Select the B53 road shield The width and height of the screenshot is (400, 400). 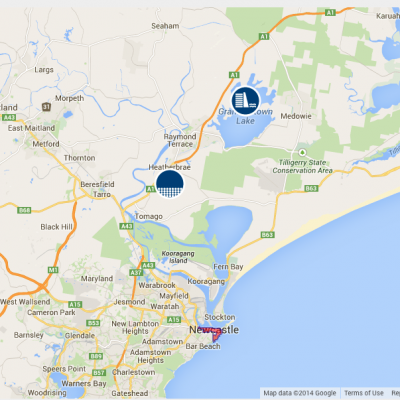93,323
